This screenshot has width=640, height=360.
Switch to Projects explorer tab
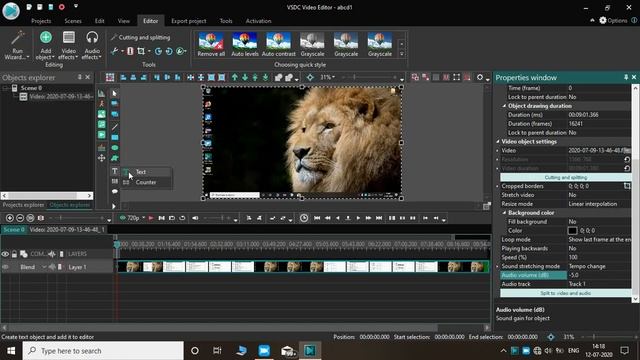(x=23, y=205)
